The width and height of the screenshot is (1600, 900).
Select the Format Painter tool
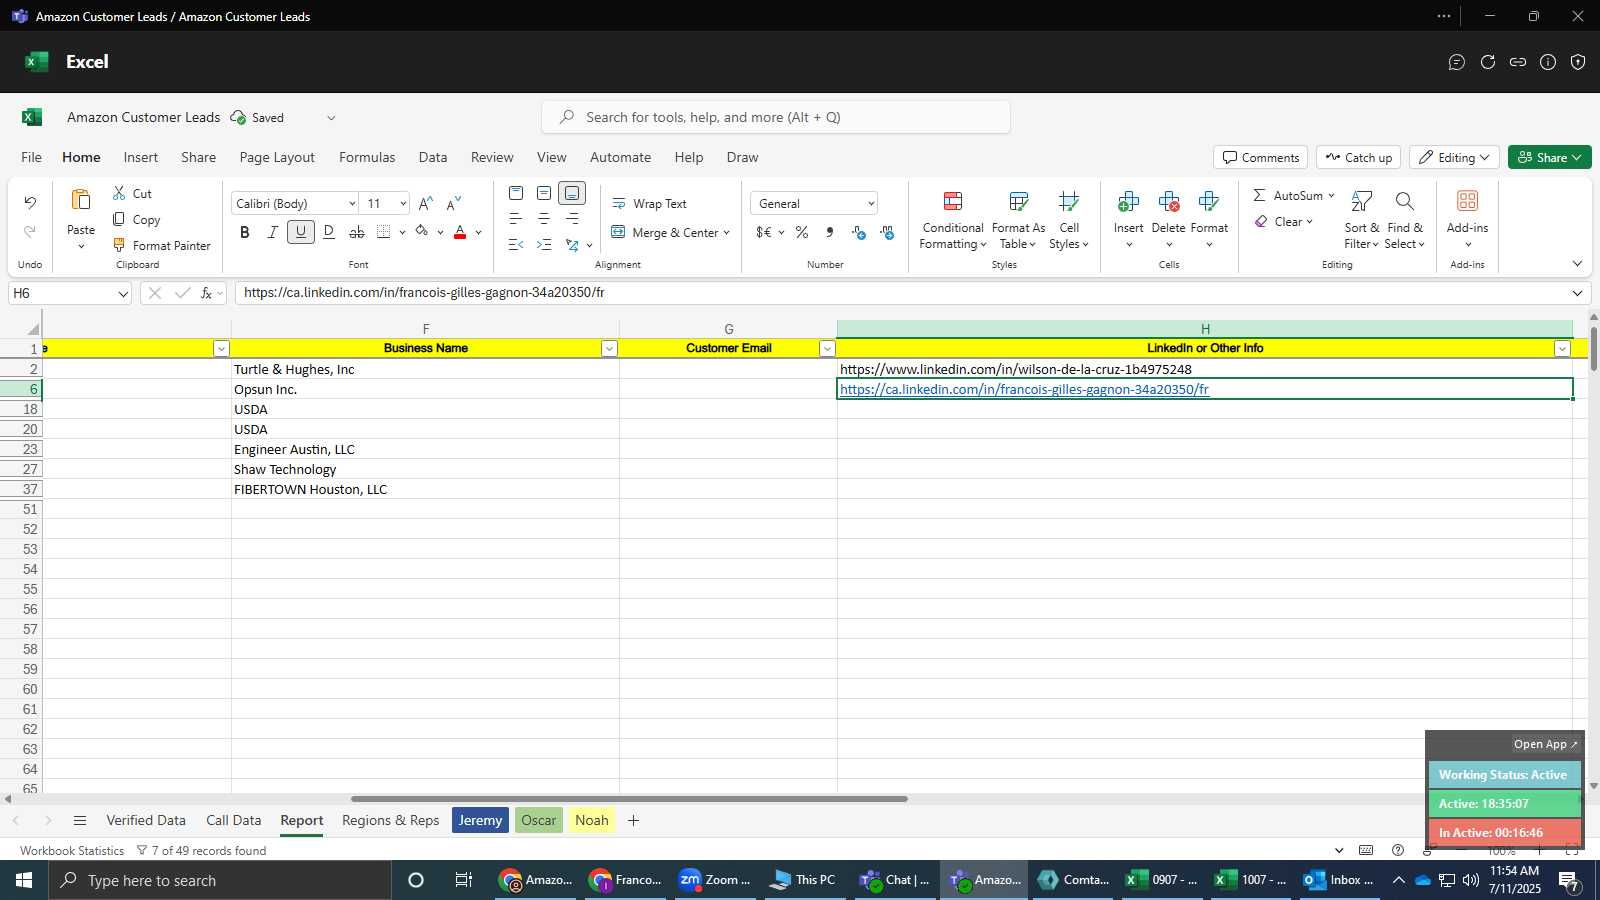[x=162, y=245]
